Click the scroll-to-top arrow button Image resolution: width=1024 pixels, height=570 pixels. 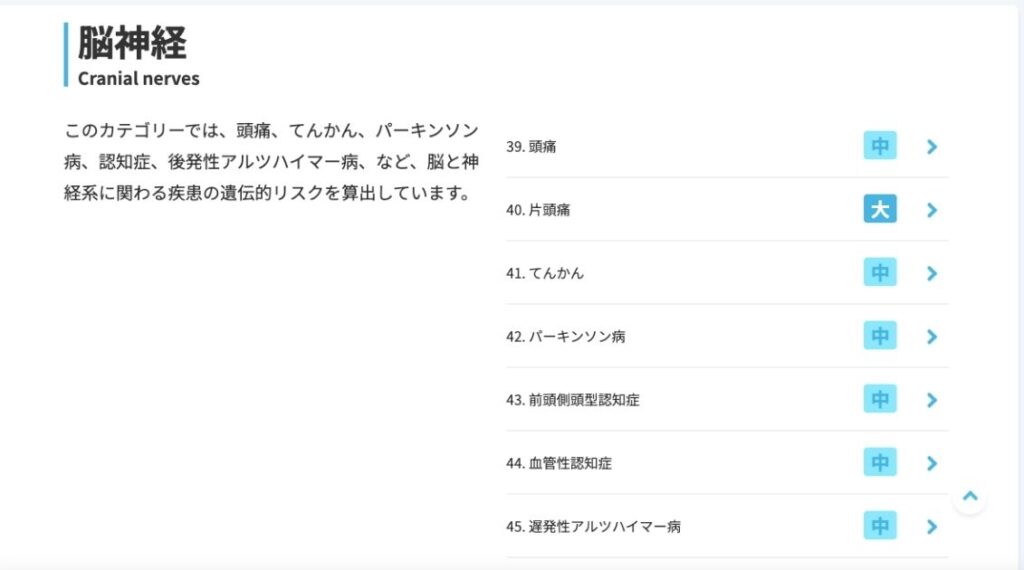pos(969,497)
